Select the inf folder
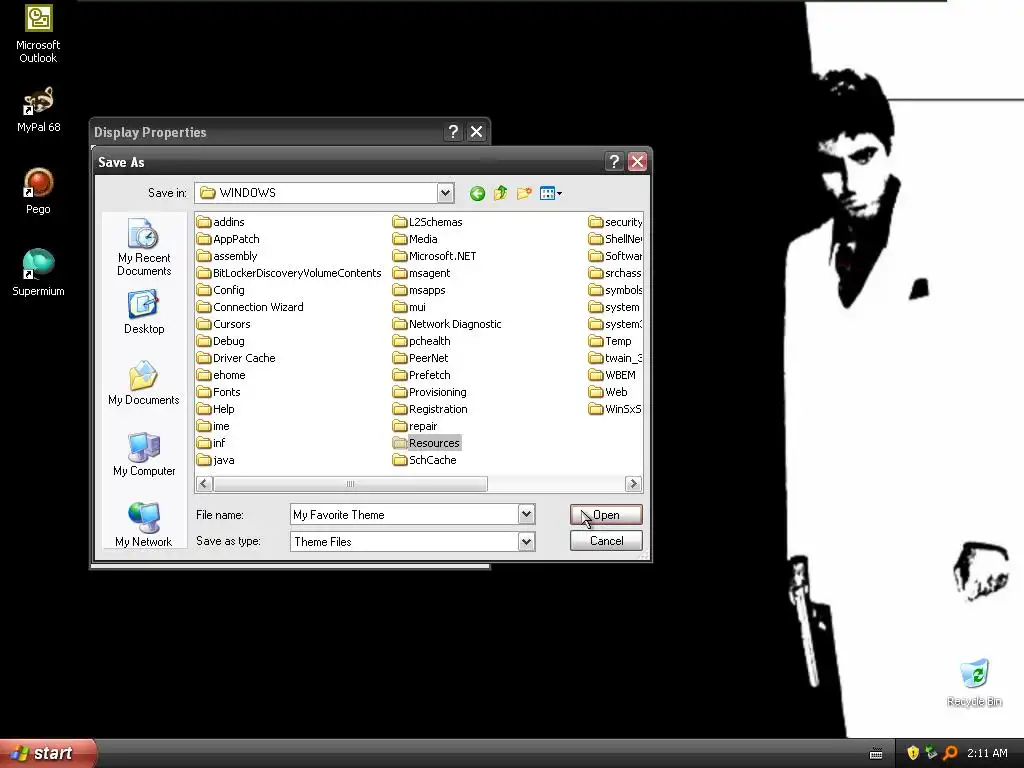The image size is (1024, 768). (x=212, y=443)
